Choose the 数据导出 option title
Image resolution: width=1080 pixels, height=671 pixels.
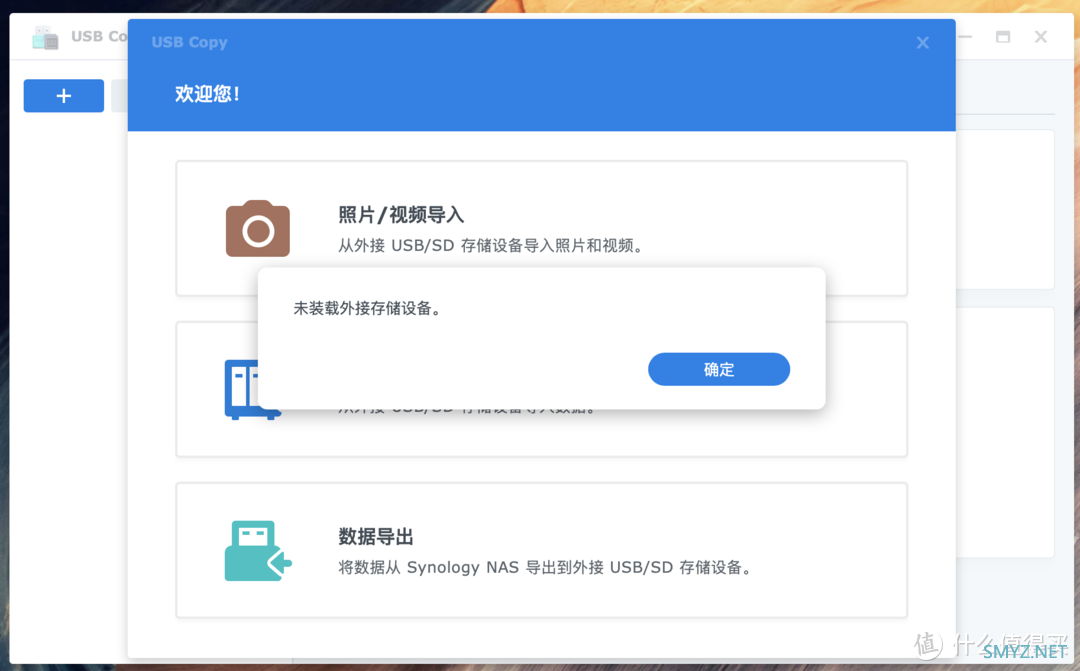coord(375,537)
